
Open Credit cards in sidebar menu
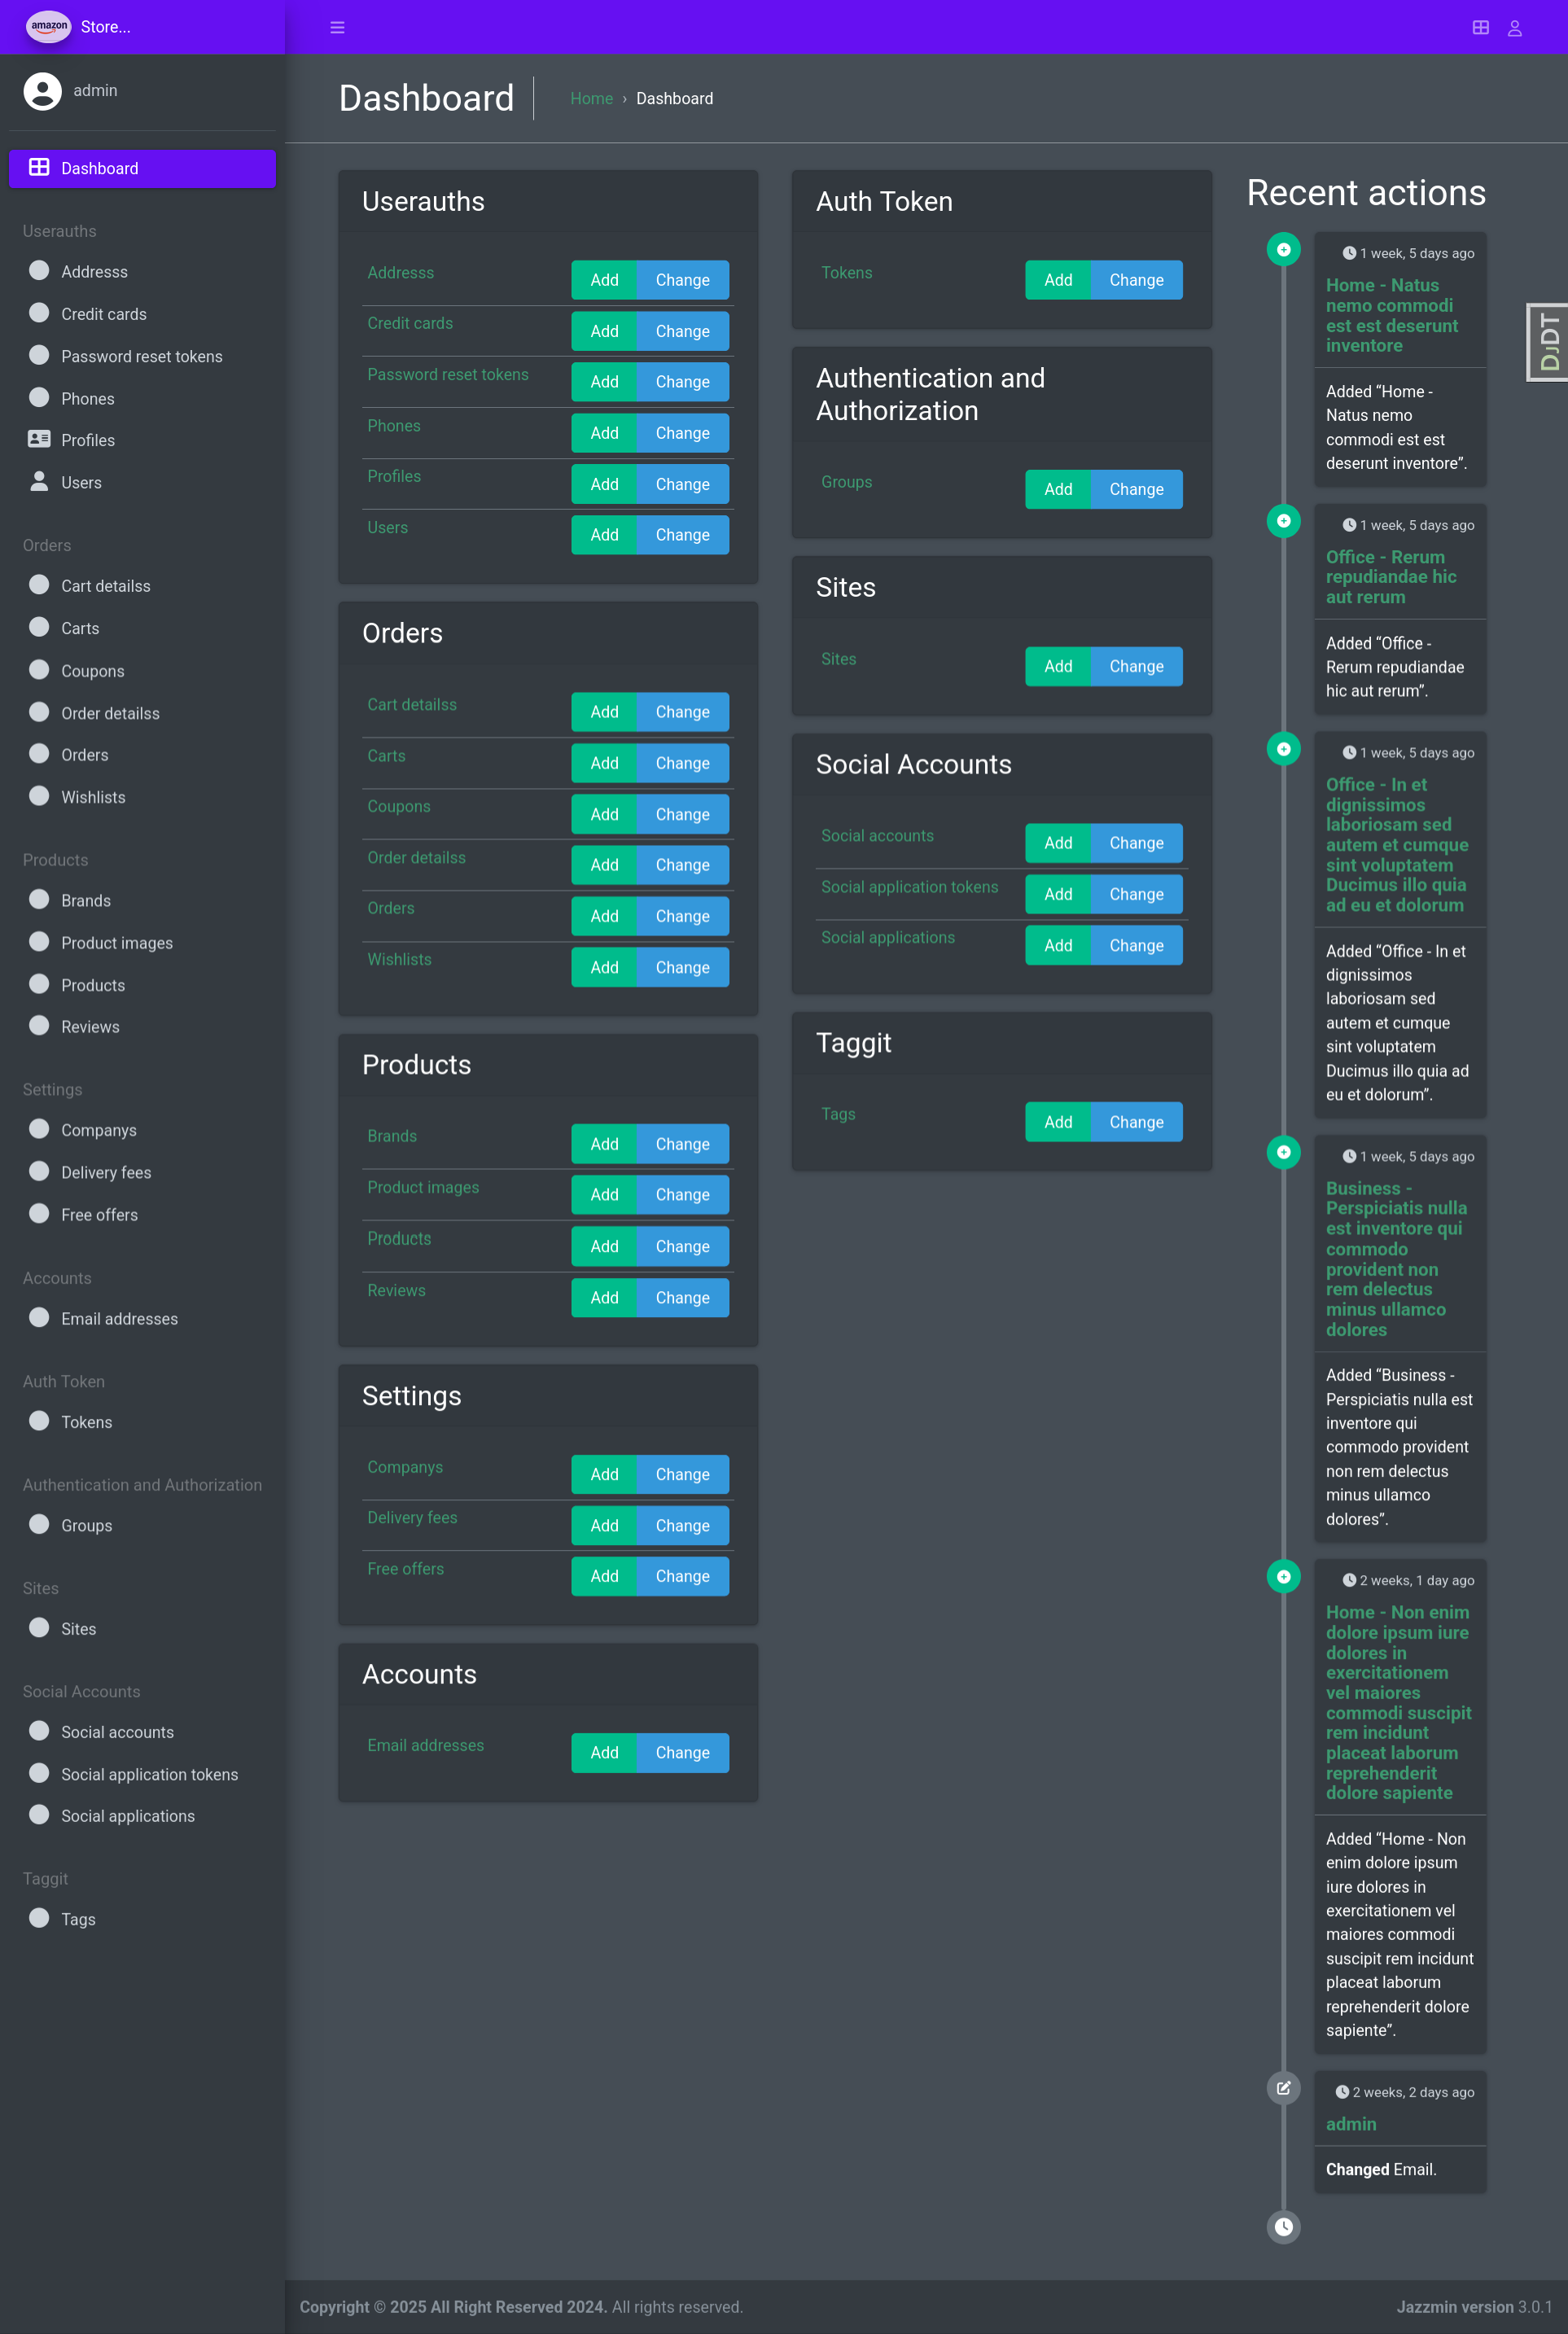tap(103, 314)
